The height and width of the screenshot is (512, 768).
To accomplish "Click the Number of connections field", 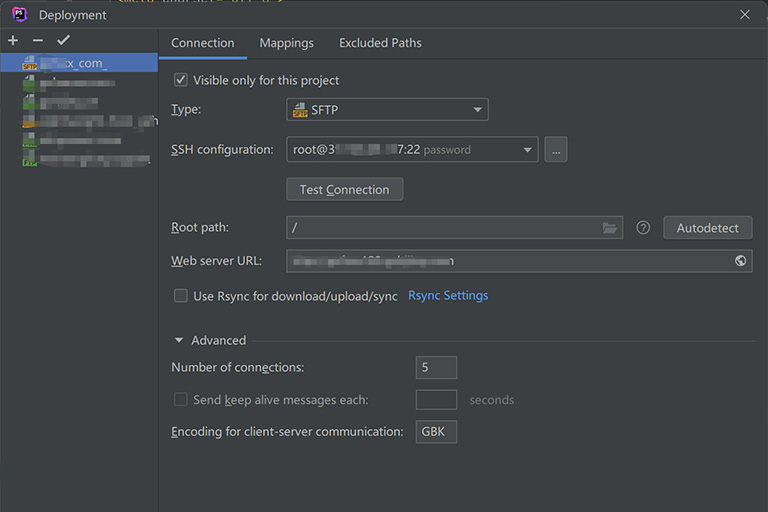I will tap(436, 367).
